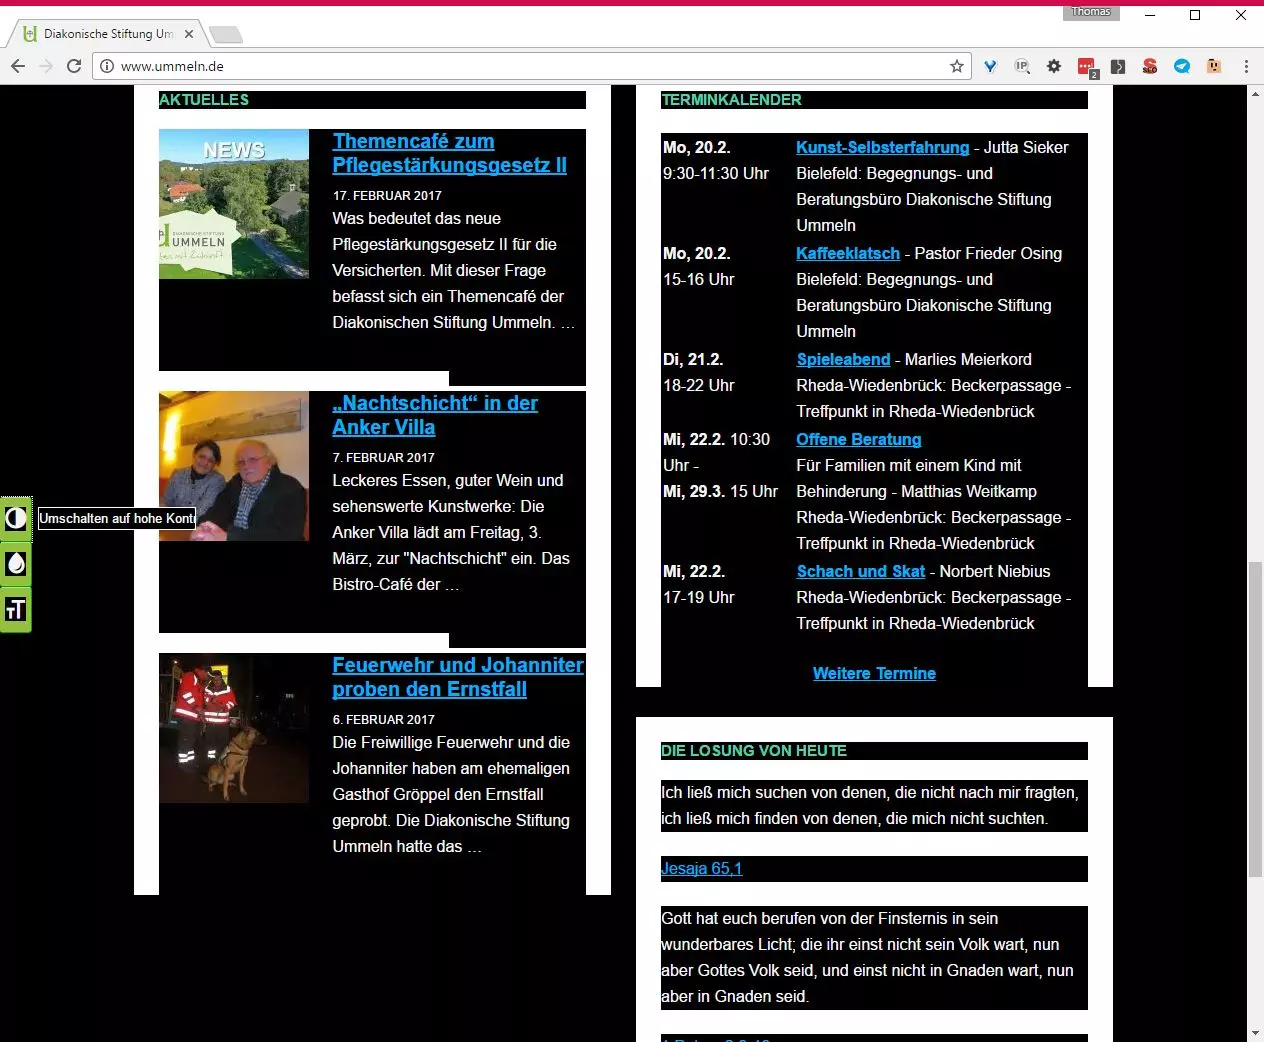1264x1042 pixels.
Task: Open the Kaffeeklatsch event link
Action: tap(848, 253)
